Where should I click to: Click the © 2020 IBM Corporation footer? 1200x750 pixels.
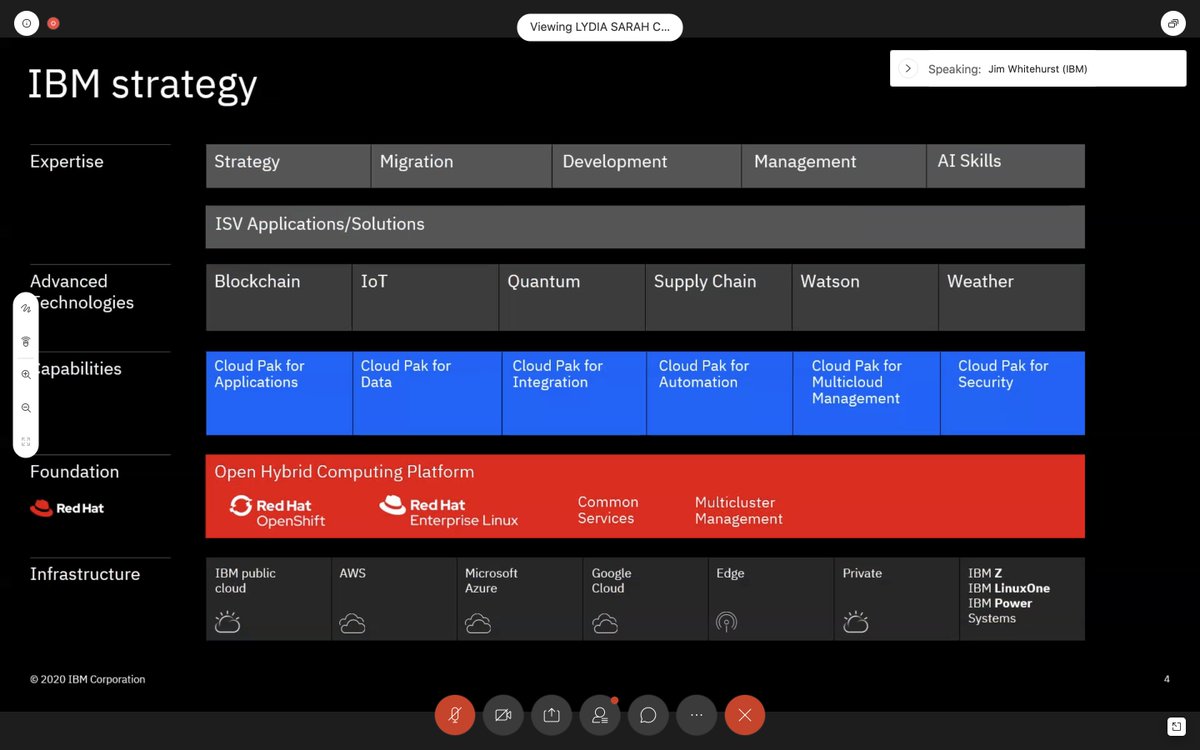click(x=88, y=680)
